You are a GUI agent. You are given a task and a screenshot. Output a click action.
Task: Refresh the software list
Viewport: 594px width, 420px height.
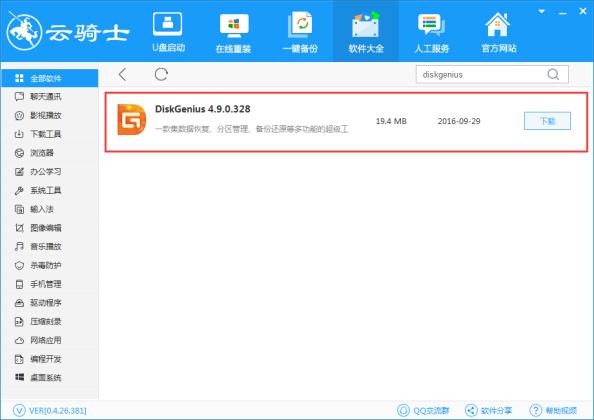(x=161, y=74)
